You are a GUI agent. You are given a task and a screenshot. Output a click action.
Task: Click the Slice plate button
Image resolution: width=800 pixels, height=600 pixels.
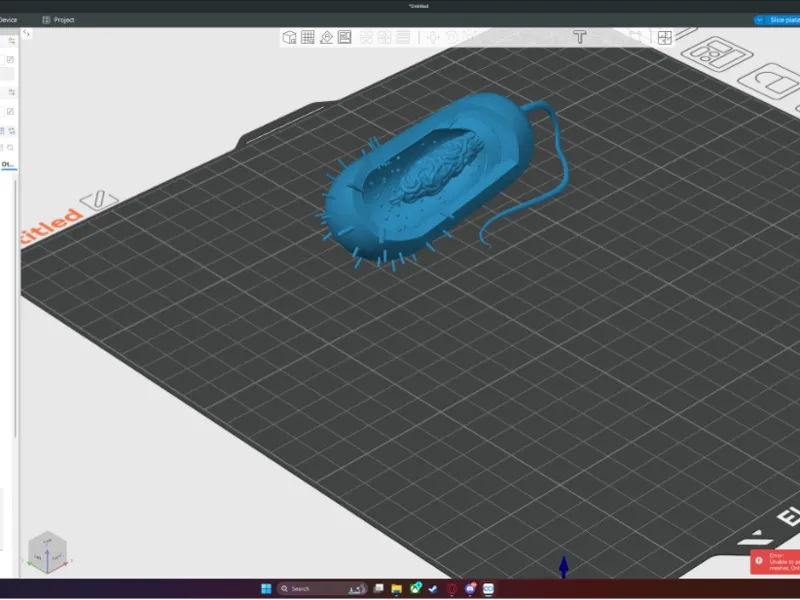[784, 20]
